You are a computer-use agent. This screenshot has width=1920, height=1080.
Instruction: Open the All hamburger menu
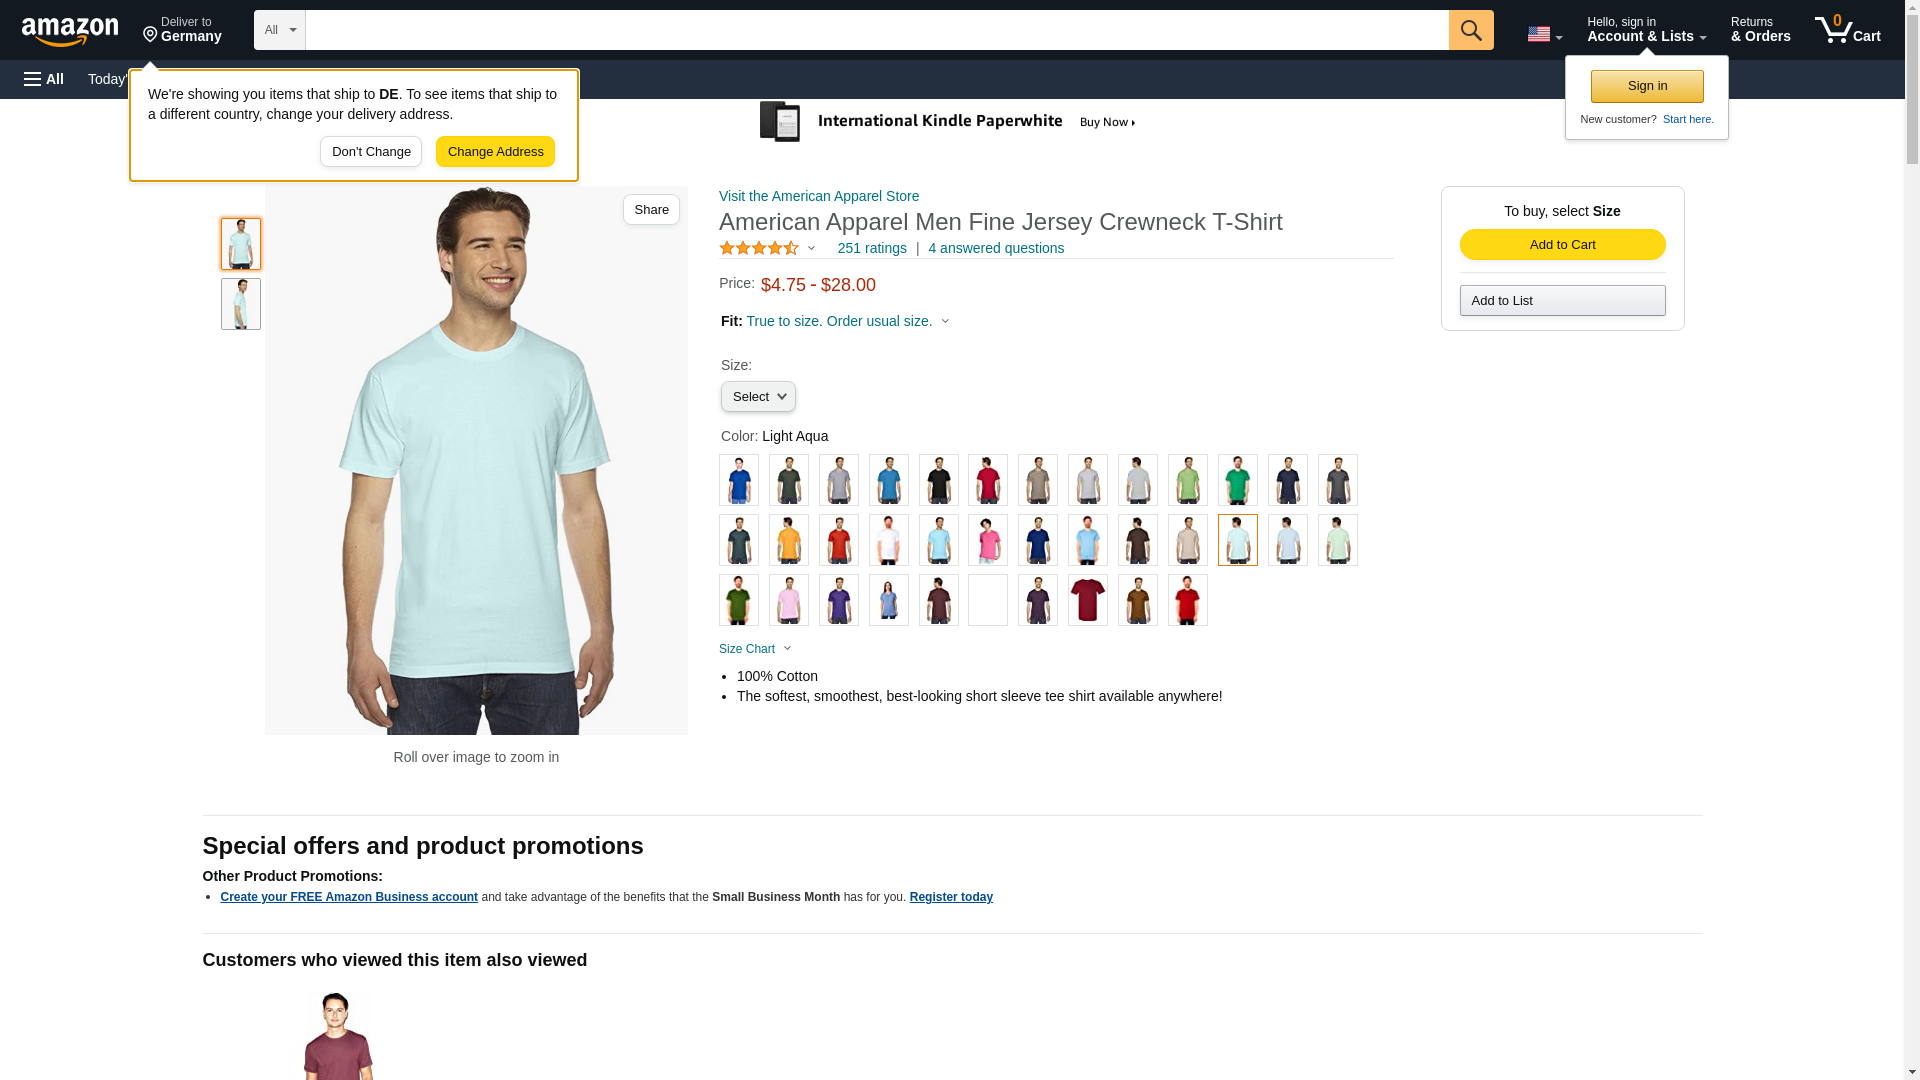44,79
